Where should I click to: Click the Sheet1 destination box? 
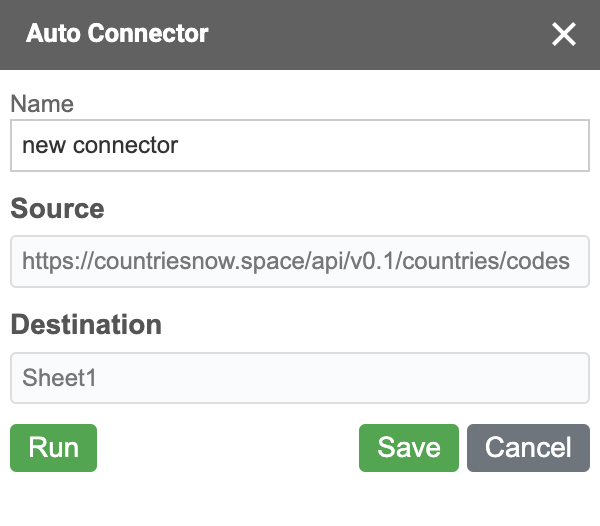[300, 378]
